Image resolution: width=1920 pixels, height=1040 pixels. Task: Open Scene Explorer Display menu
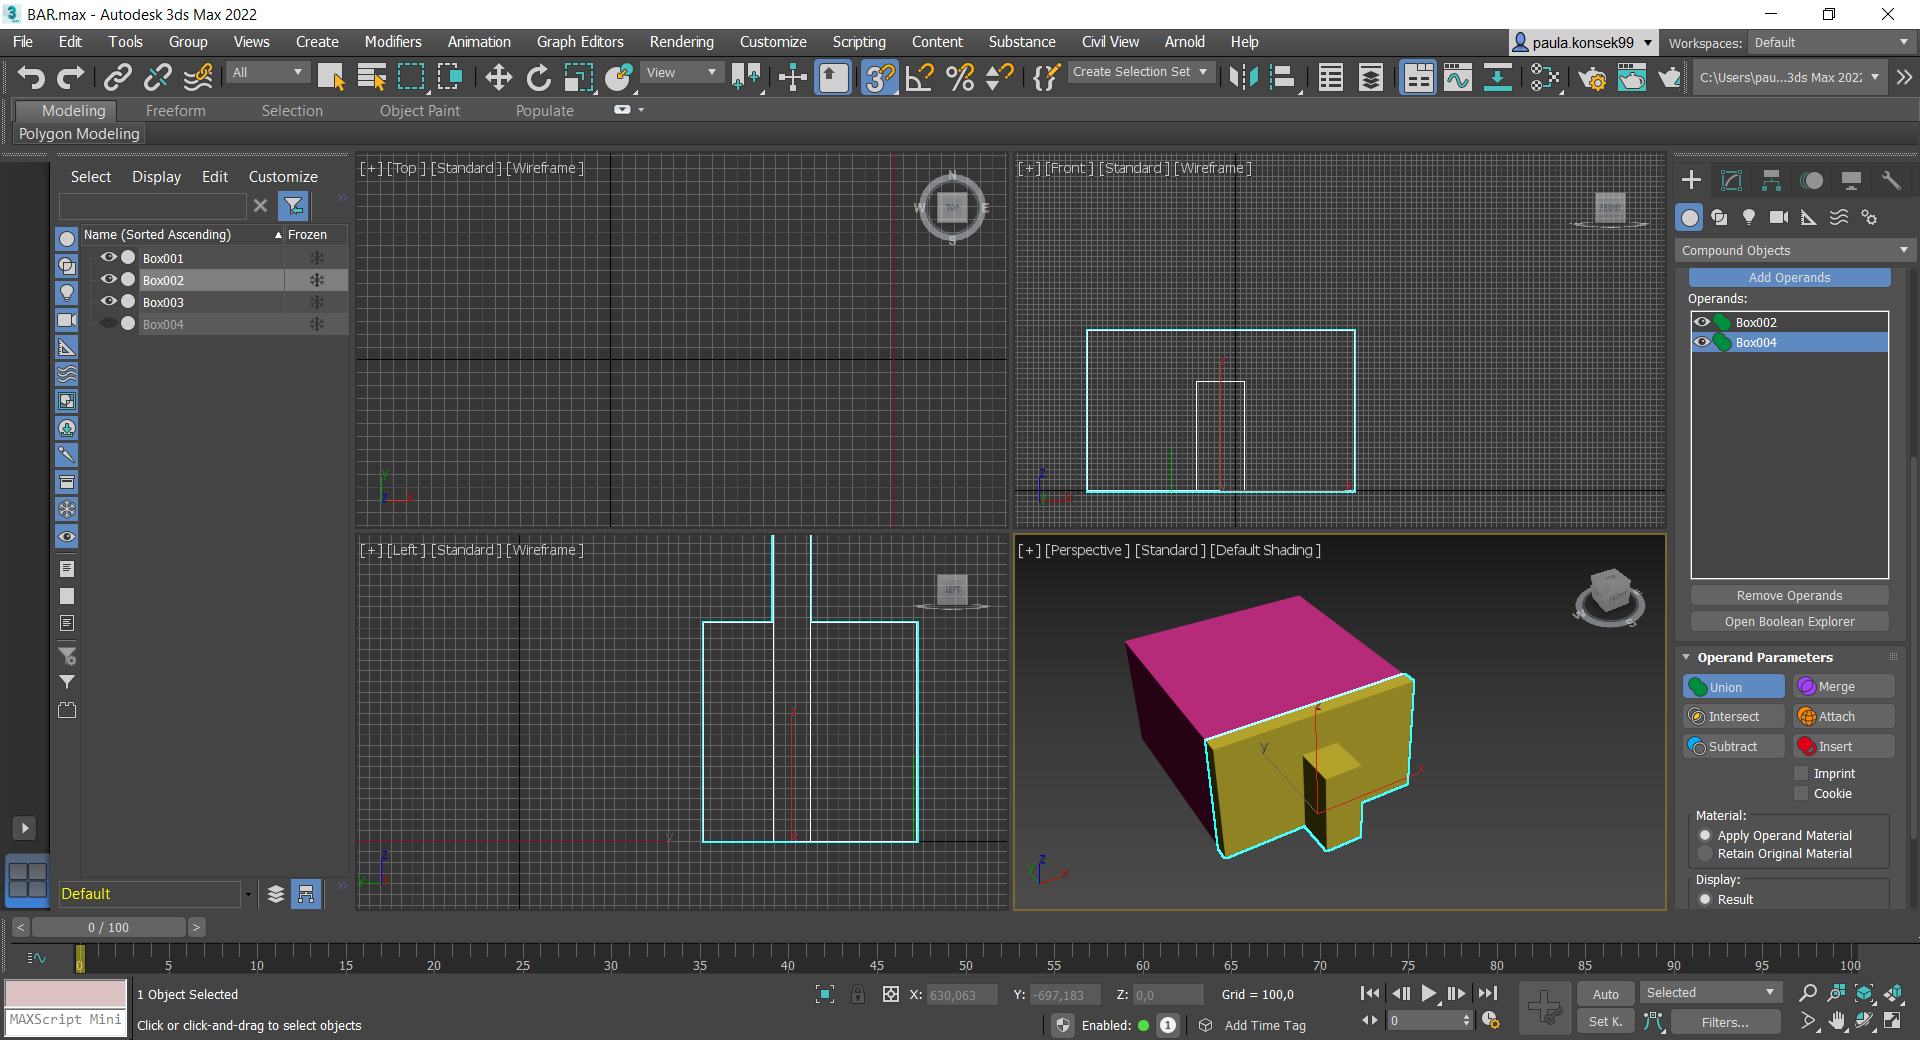[157, 177]
